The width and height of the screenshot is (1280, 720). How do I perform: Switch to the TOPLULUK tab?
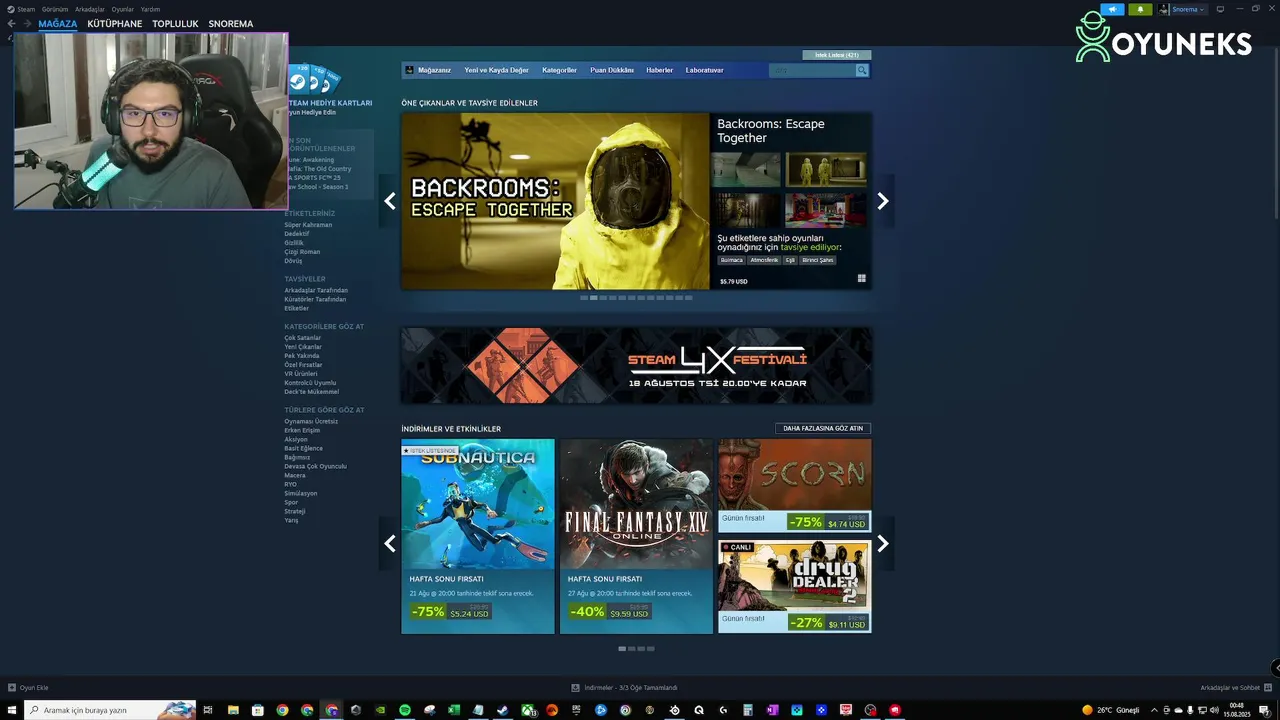175,23
